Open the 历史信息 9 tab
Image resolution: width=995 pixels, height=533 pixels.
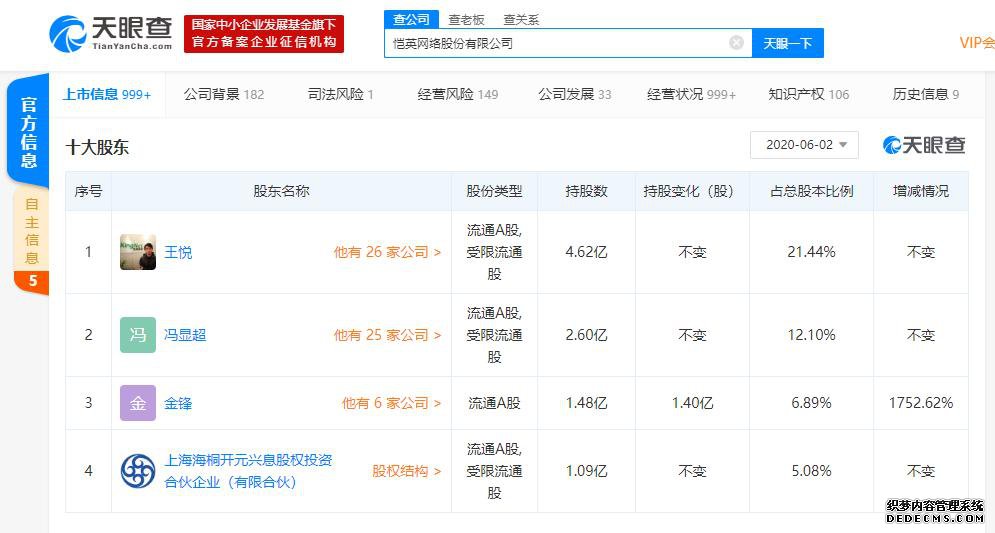coord(925,95)
